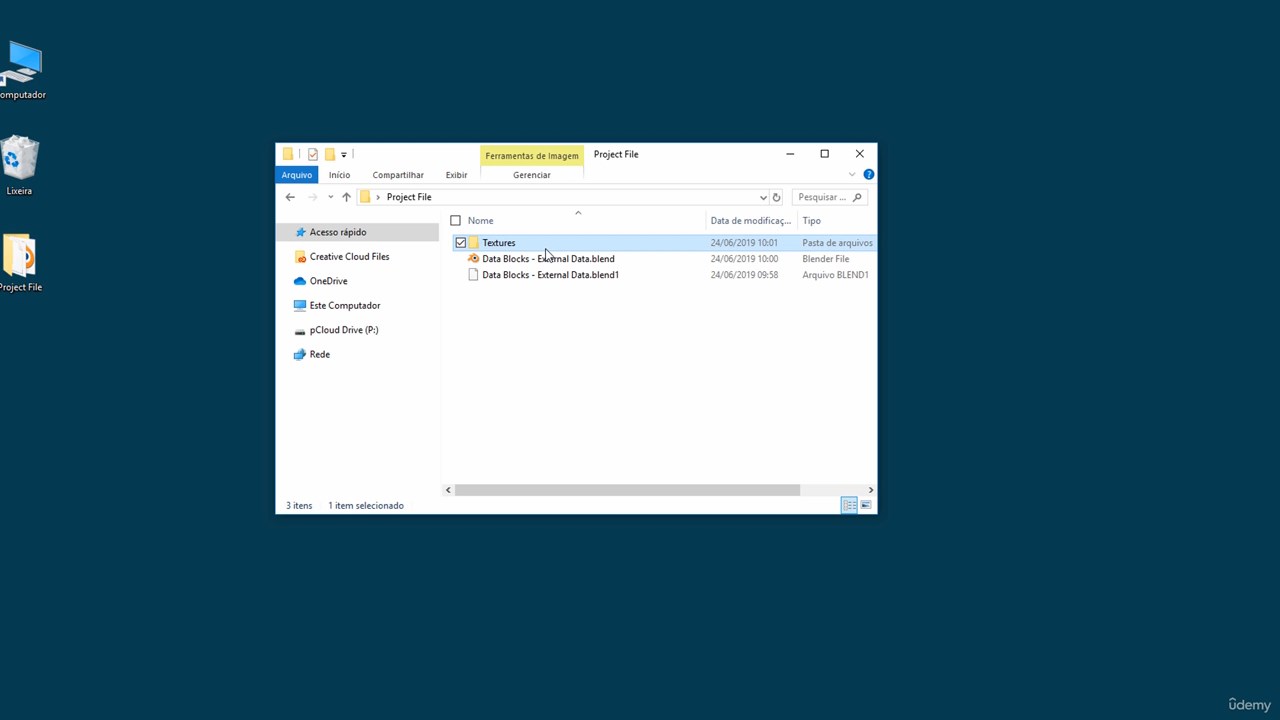Open the recent locations dropdown

coord(330,197)
